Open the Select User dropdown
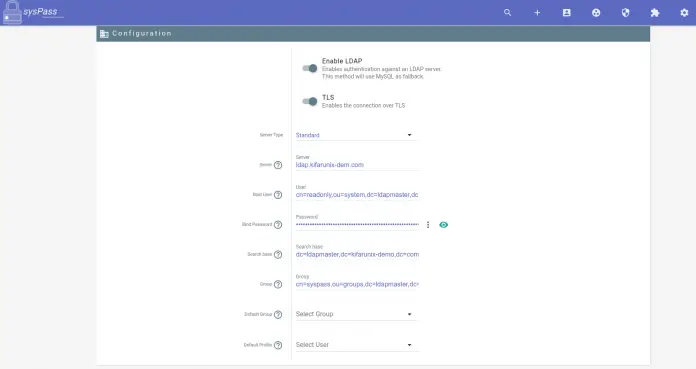Screen dimensions: 696x369 pos(357,345)
